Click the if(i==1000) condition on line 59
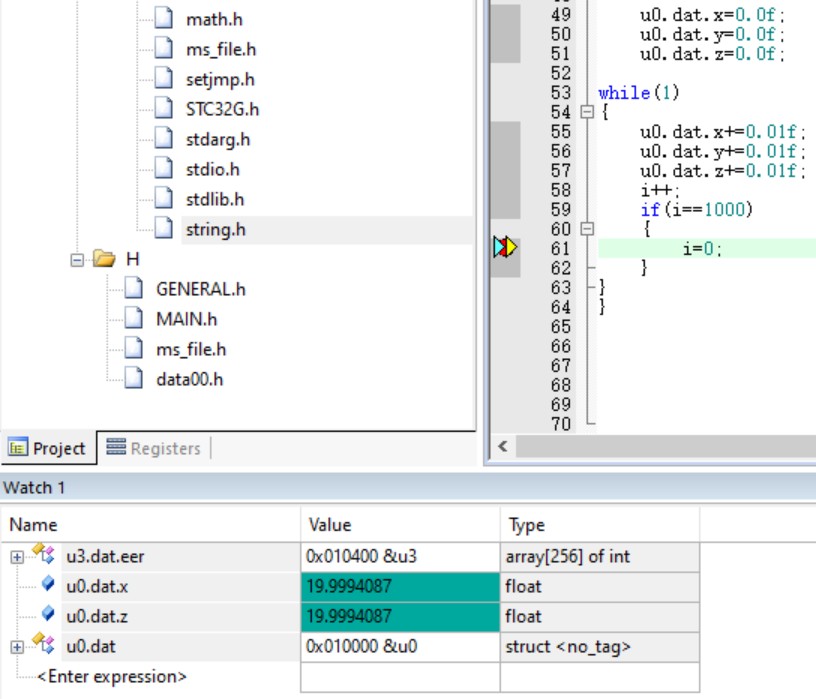The width and height of the screenshot is (816, 699). click(x=696, y=210)
